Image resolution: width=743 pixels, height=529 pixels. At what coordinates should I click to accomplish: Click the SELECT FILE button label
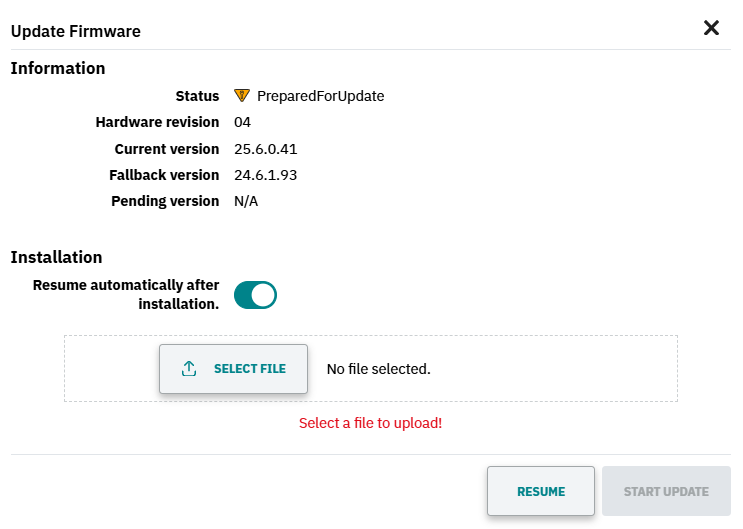250,369
